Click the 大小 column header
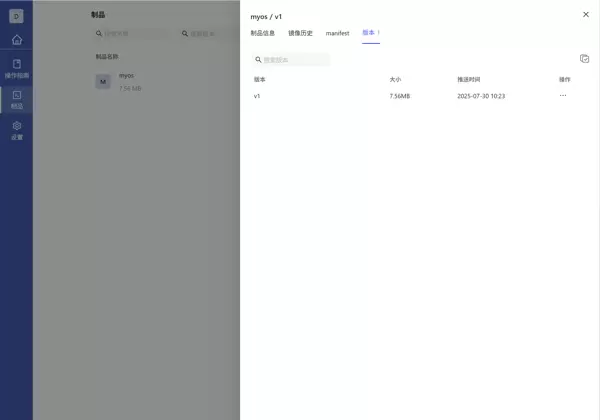Viewport: 600px width, 420px height. click(x=395, y=79)
